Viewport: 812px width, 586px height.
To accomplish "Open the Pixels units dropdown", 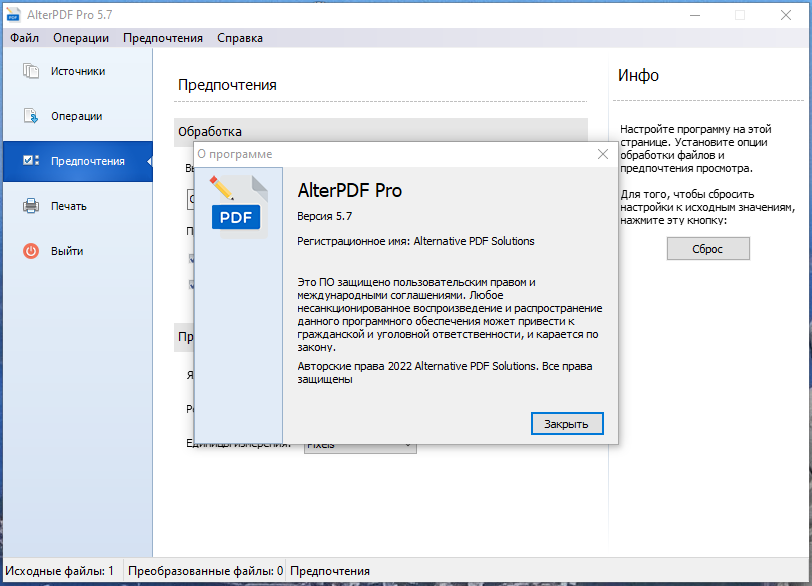I will click(360, 445).
